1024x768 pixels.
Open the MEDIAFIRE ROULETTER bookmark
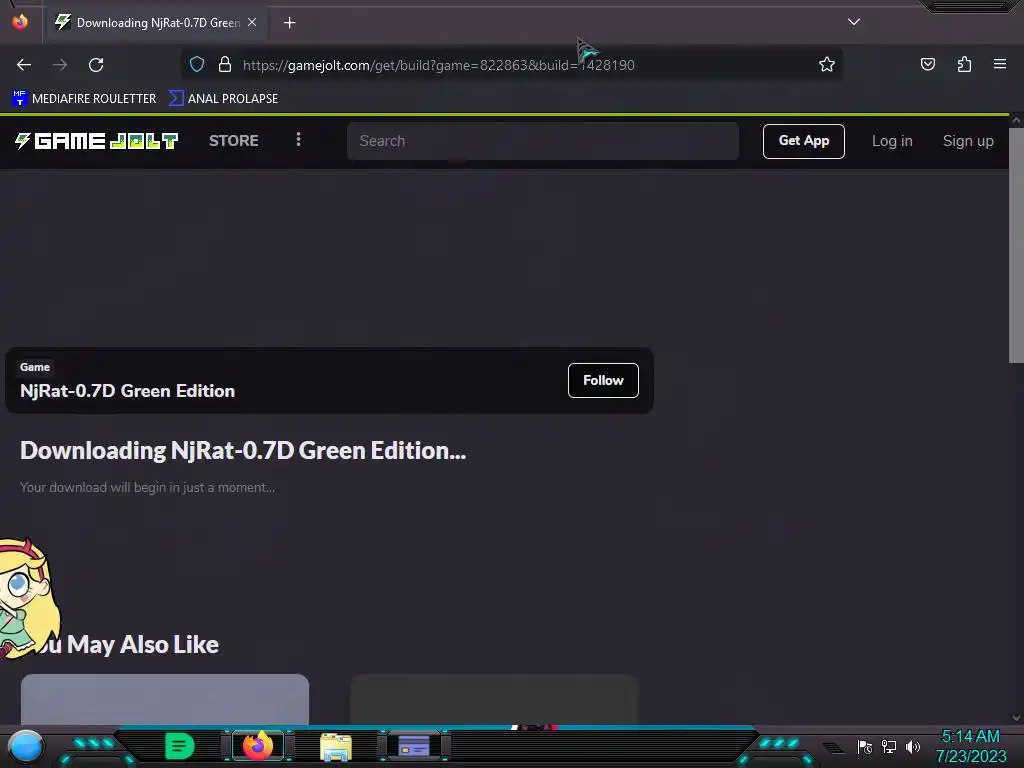[84, 99]
